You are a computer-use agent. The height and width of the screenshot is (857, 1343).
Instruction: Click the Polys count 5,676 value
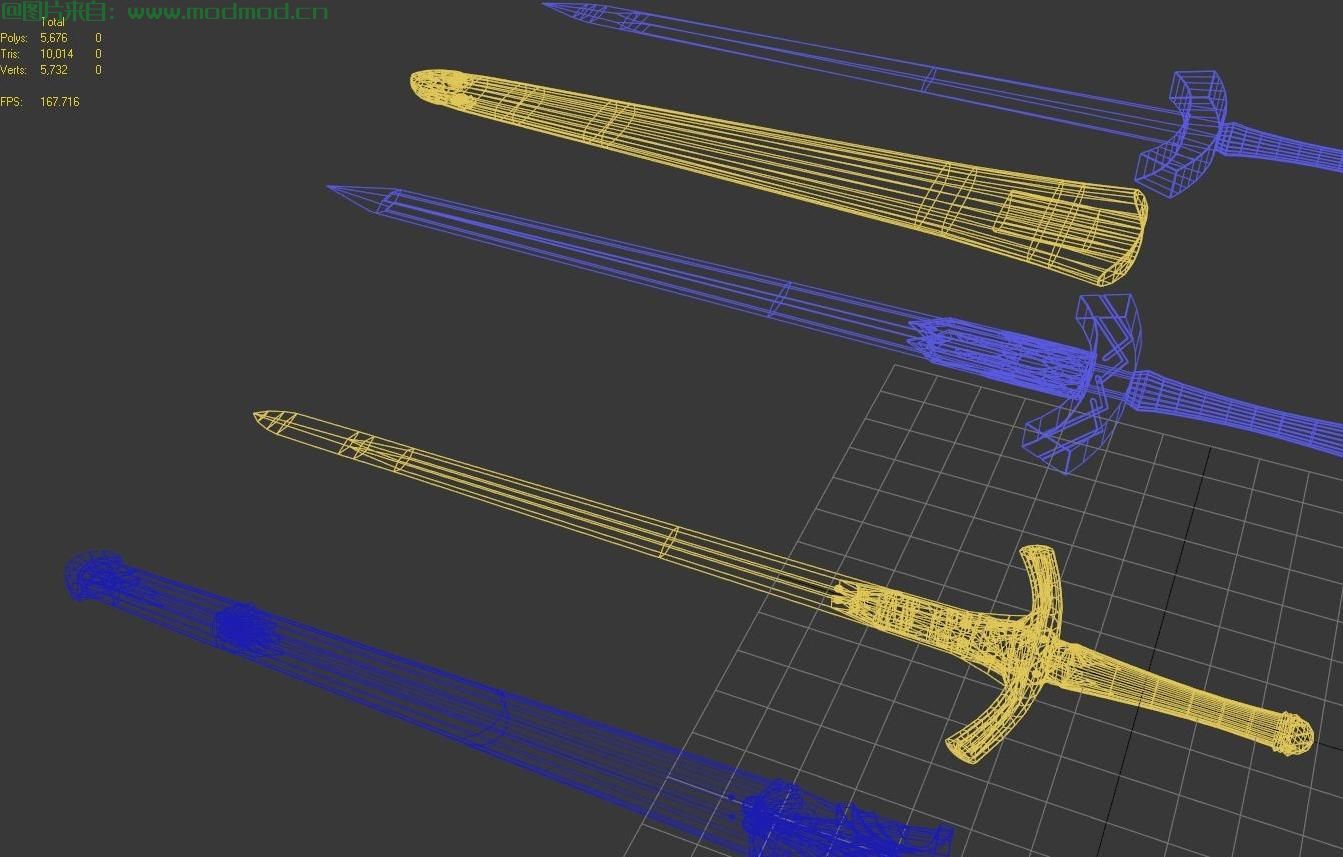(x=54, y=38)
